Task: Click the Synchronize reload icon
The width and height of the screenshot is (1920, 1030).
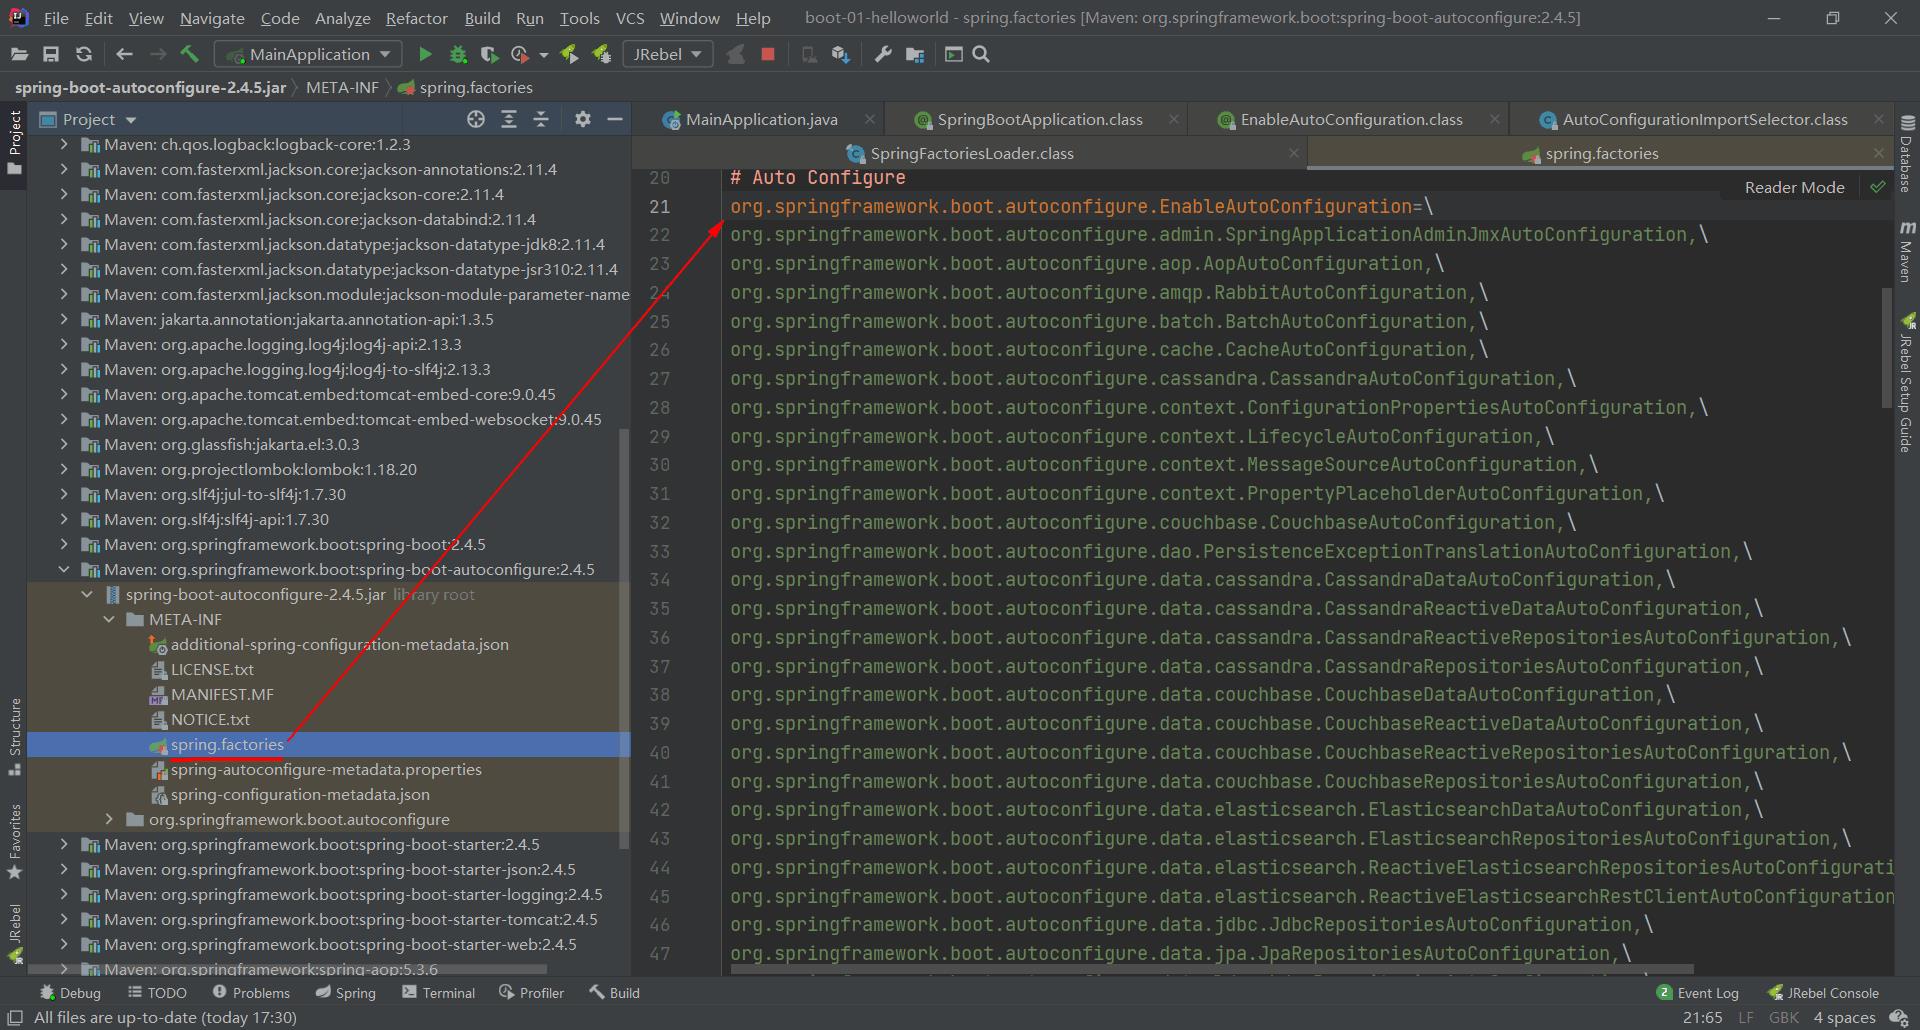Action: point(84,54)
